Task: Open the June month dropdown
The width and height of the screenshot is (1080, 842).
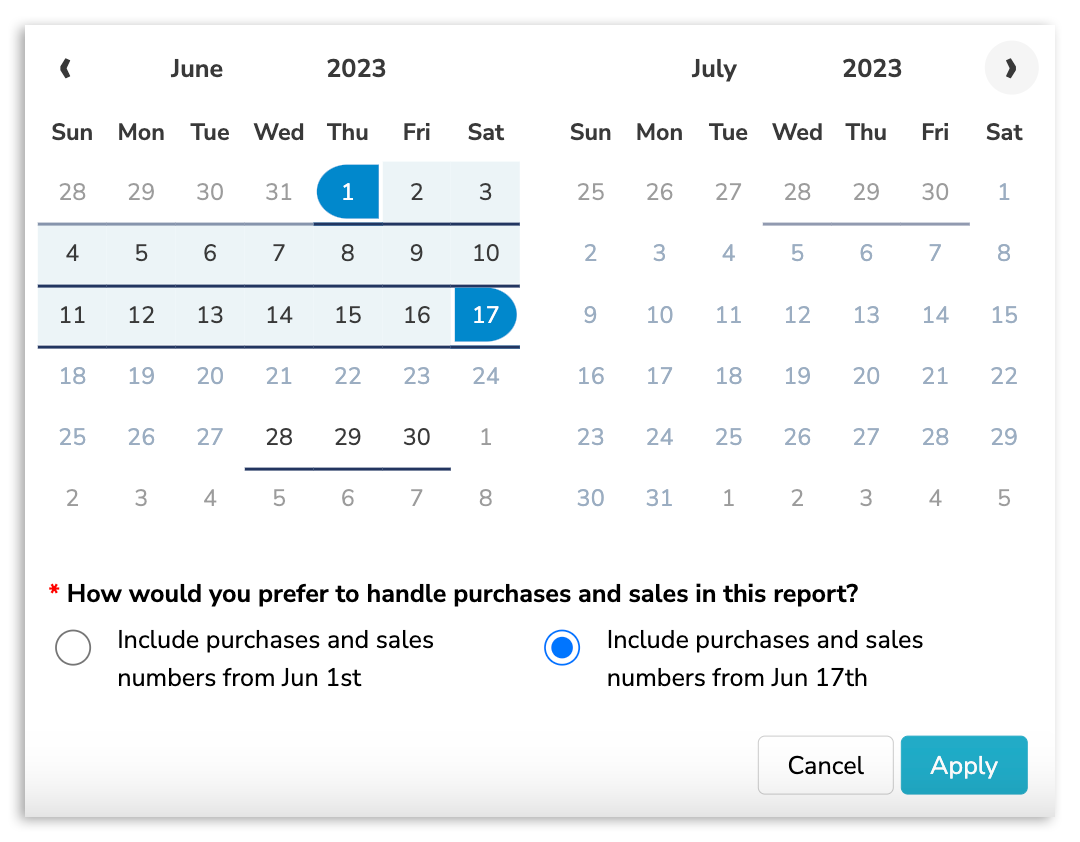Action: click(x=196, y=69)
